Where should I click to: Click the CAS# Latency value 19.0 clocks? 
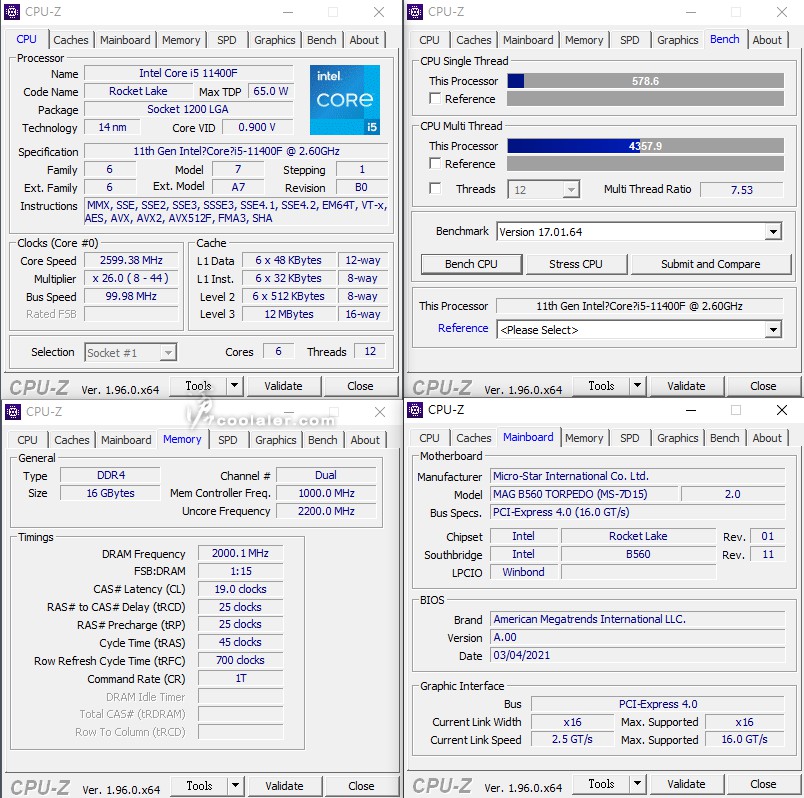(240, 589)
